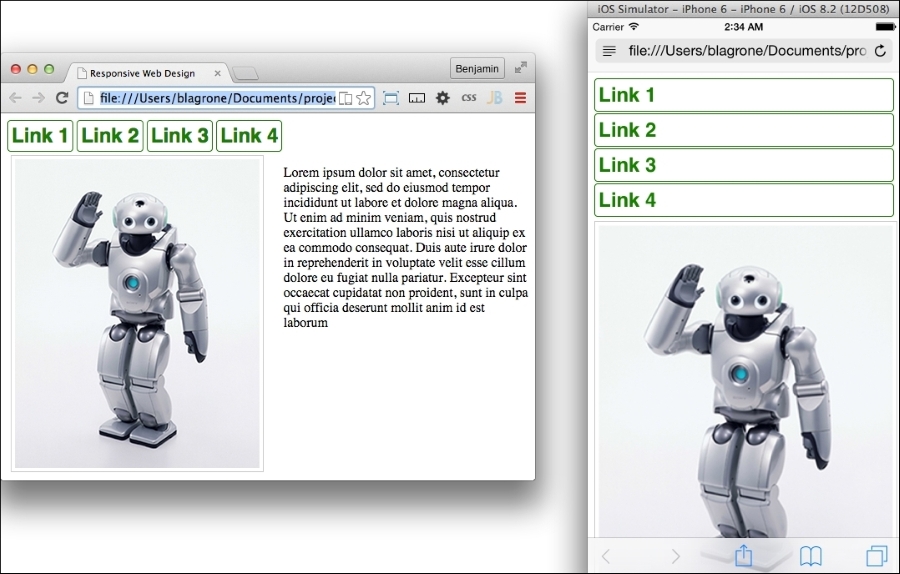Click the JB extension icon in Chrome
This screenshot has width=900, height=574.
click(494, 98)
